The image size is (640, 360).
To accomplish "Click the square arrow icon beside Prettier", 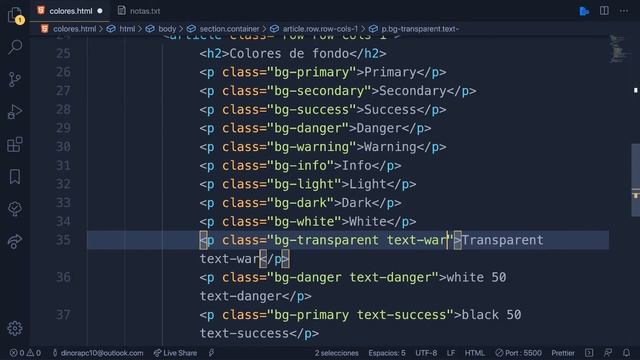I will [x=589, y=353].
